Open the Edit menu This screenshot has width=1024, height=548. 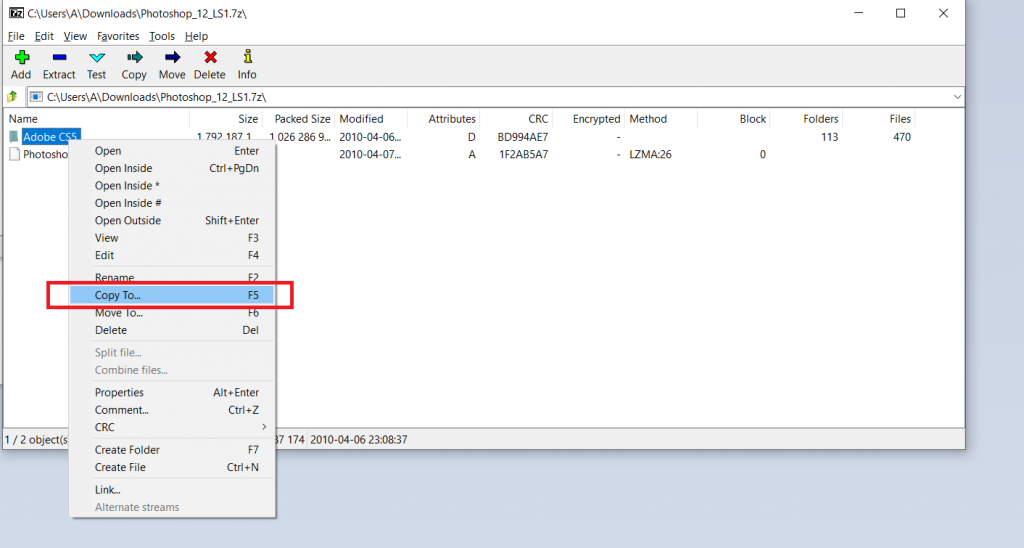(44, 36)
